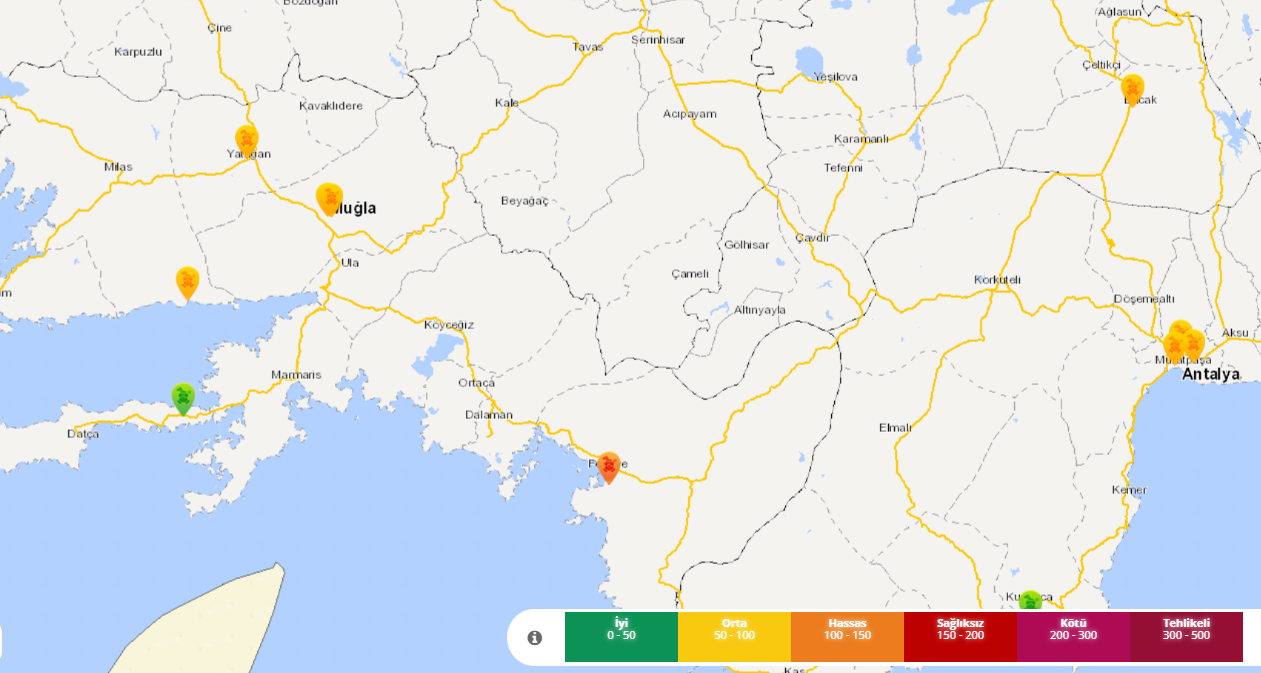Screen dimensions: 1261x673
Task: Select the yellow marker at Bucak
Action: 1132,90
